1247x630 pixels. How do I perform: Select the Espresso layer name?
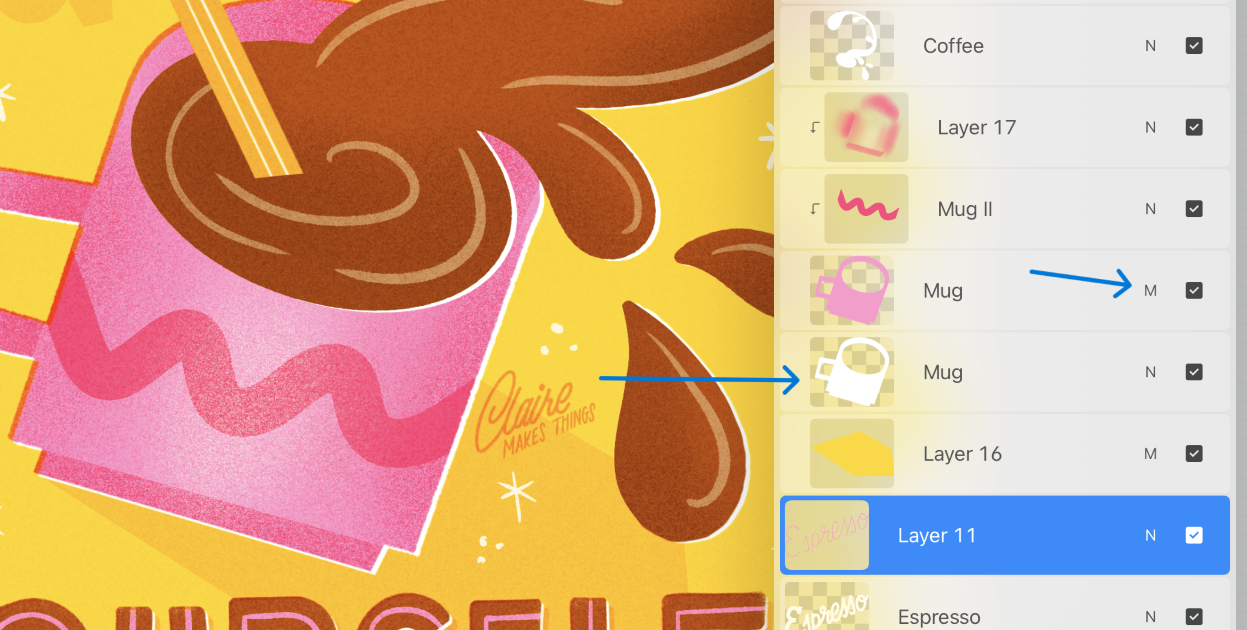click(x=939, y=617)
